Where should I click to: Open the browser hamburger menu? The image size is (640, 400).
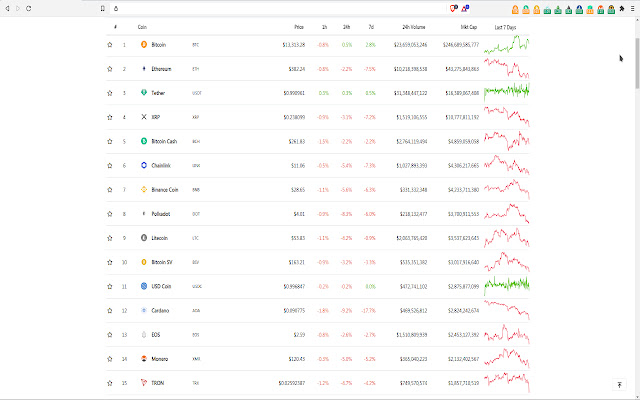[633, 8]
